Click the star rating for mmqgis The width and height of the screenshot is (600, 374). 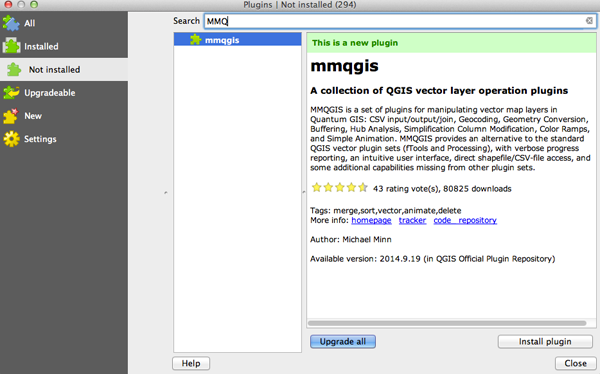coord(339,188)
